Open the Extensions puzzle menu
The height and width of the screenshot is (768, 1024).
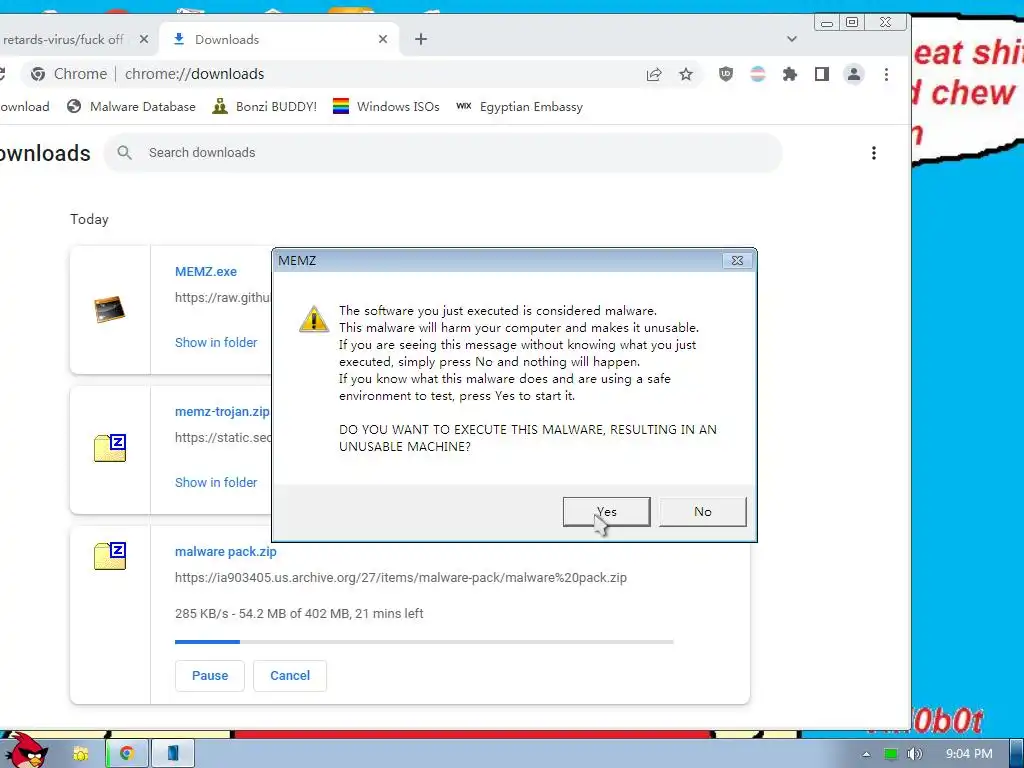tap(790, 74)
